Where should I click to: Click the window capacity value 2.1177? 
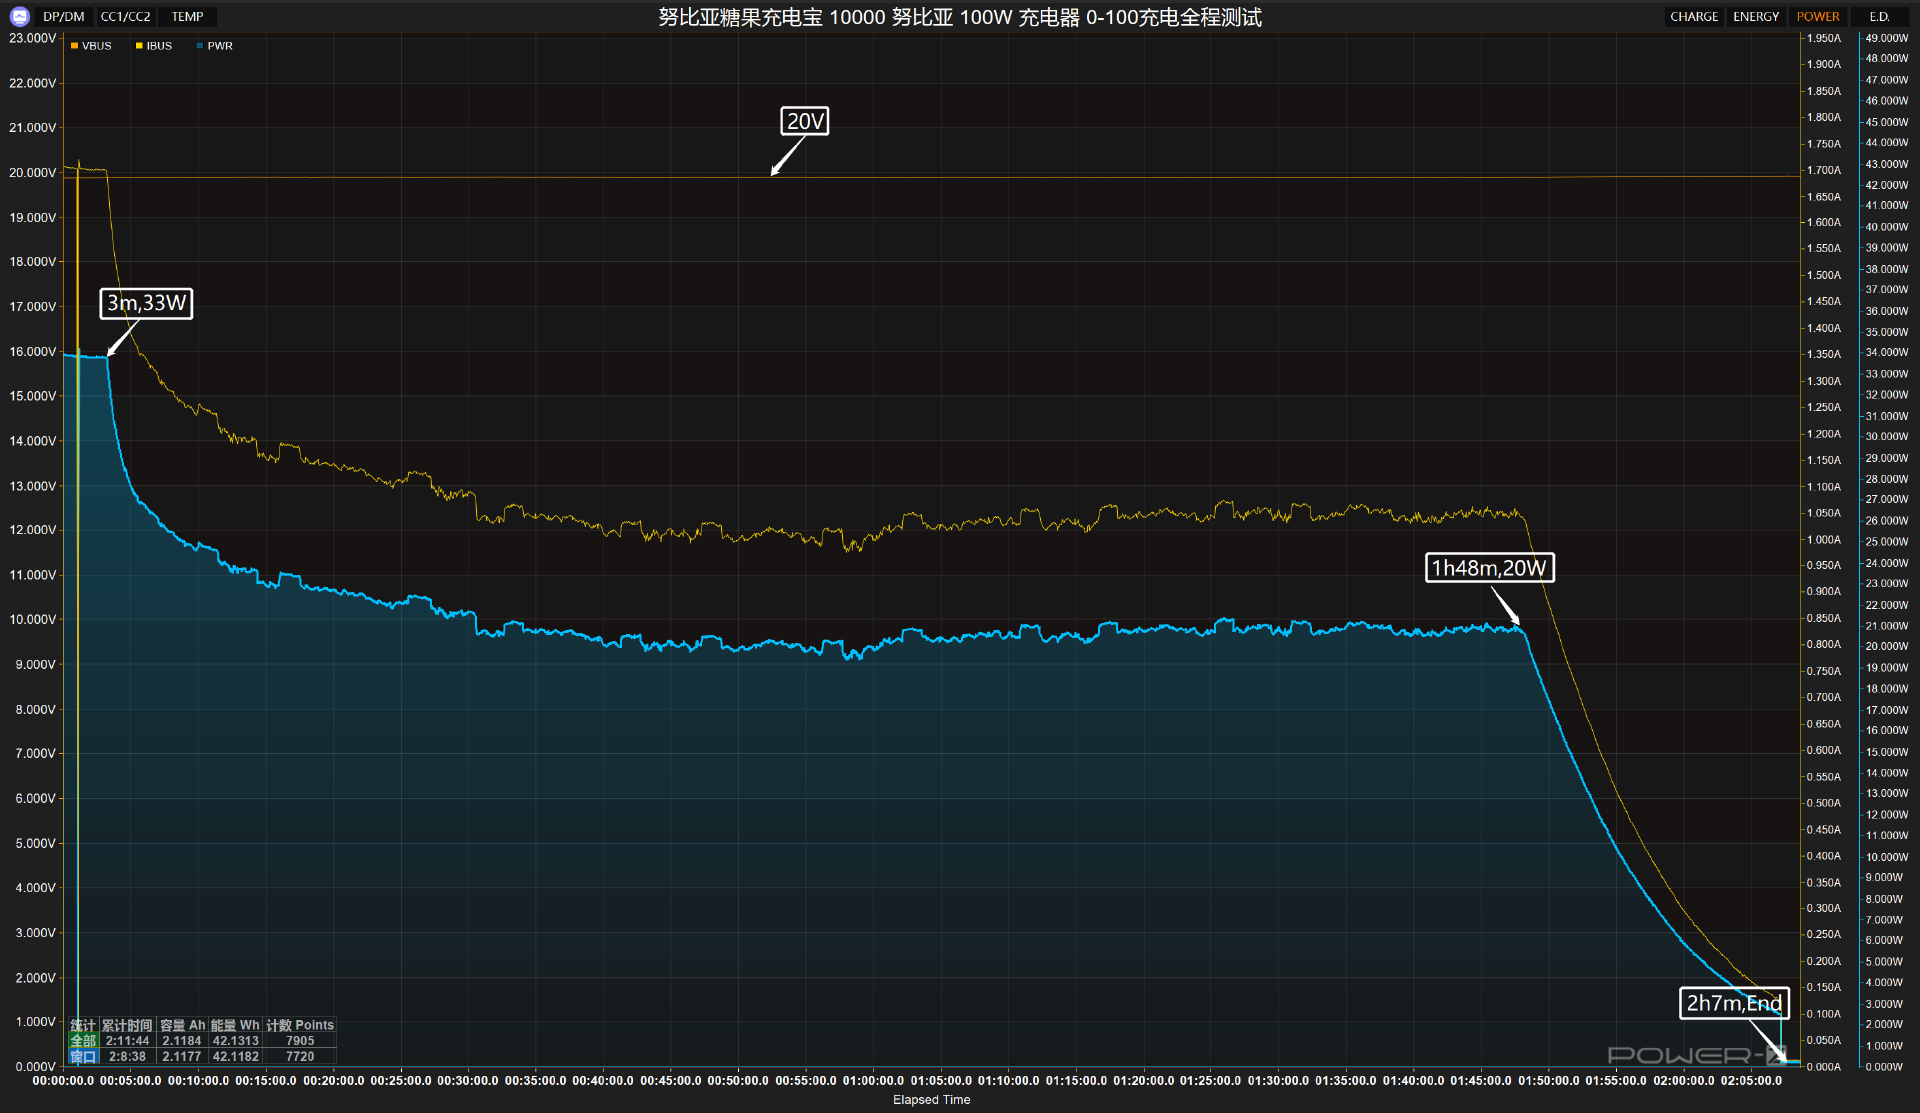tap(182, 1056)
